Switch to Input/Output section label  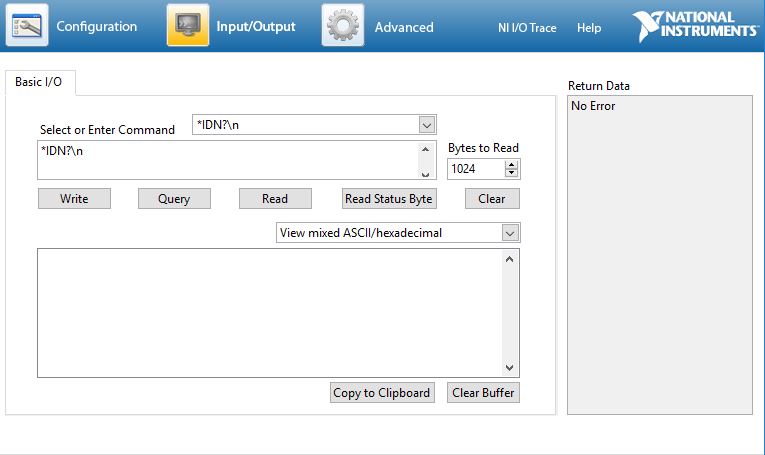click(256, 26)
